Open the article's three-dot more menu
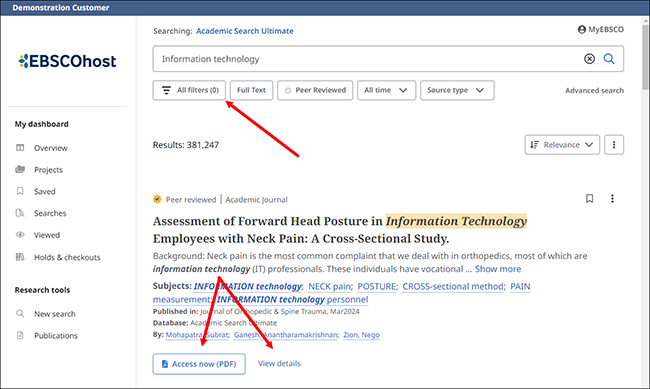The image size is (650, 389). pos(612,199)
